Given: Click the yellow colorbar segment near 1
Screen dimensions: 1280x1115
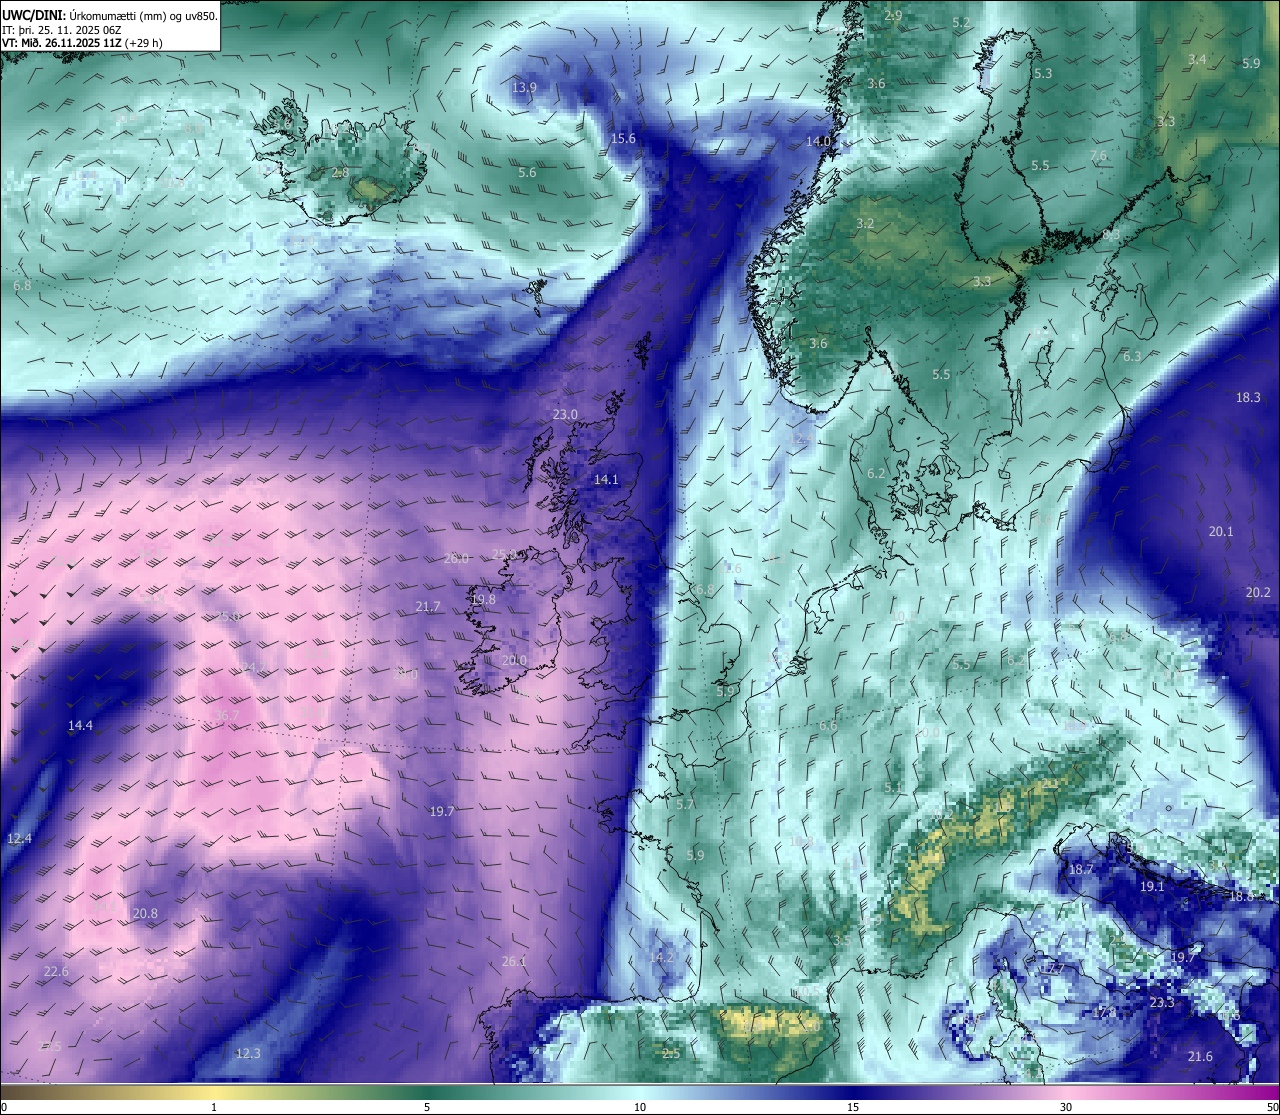Looking at the screenshot, I should [214, 1091].
